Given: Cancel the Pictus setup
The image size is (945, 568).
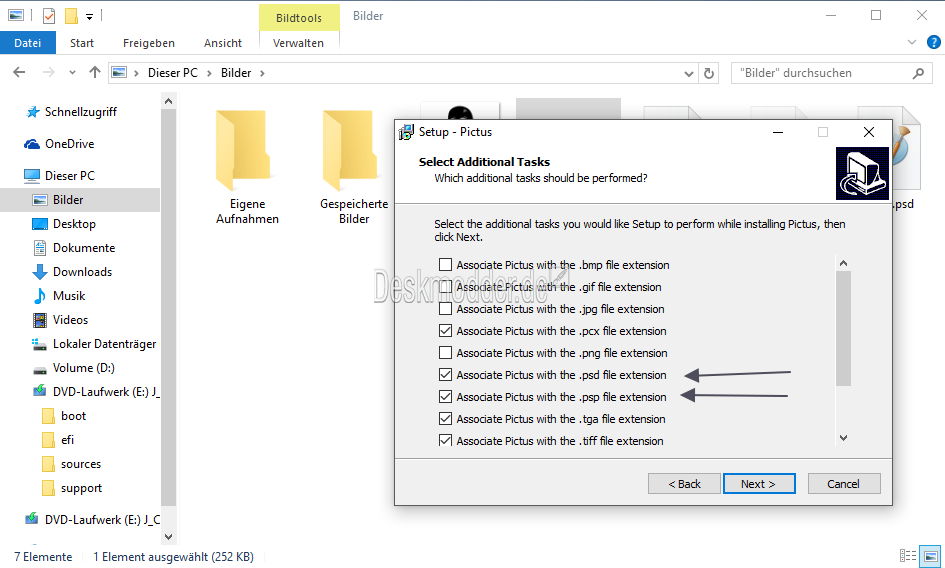Looking at the screenshot, I should point(844,484).
